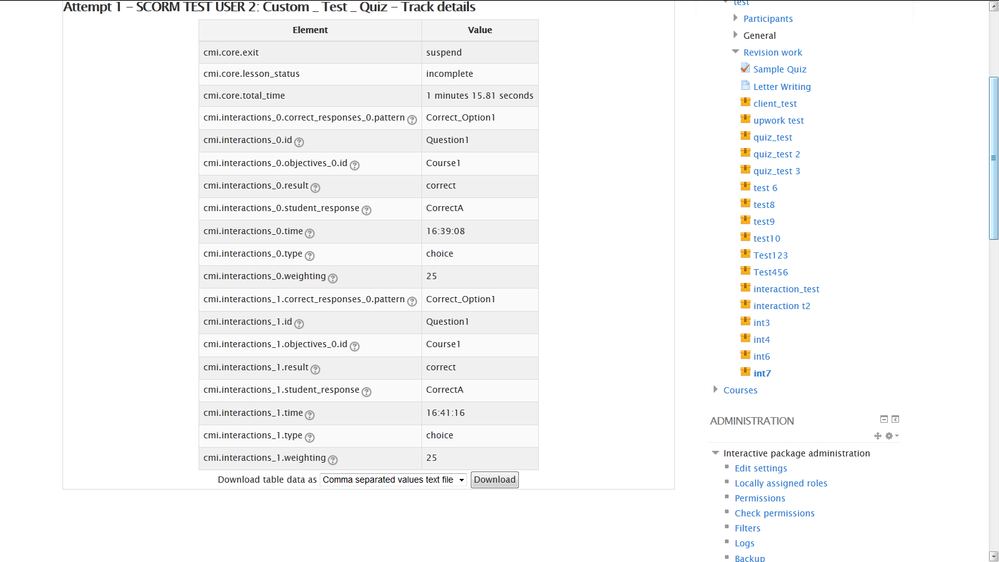Image resolution: width=999 pixels, height=562 pixels.
Task: Click help icon next to cmi.interactions_1.id
Action: [299, 324]
